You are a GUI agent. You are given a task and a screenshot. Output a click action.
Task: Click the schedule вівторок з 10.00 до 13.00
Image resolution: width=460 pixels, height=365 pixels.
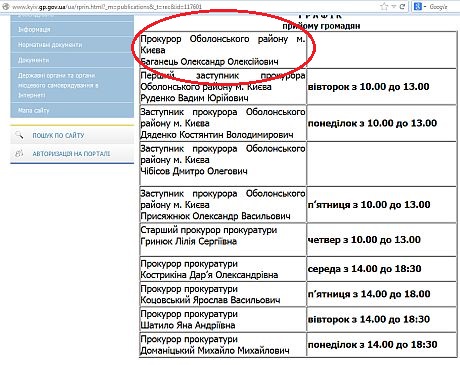pyautogui.click(x=369, y=87)
